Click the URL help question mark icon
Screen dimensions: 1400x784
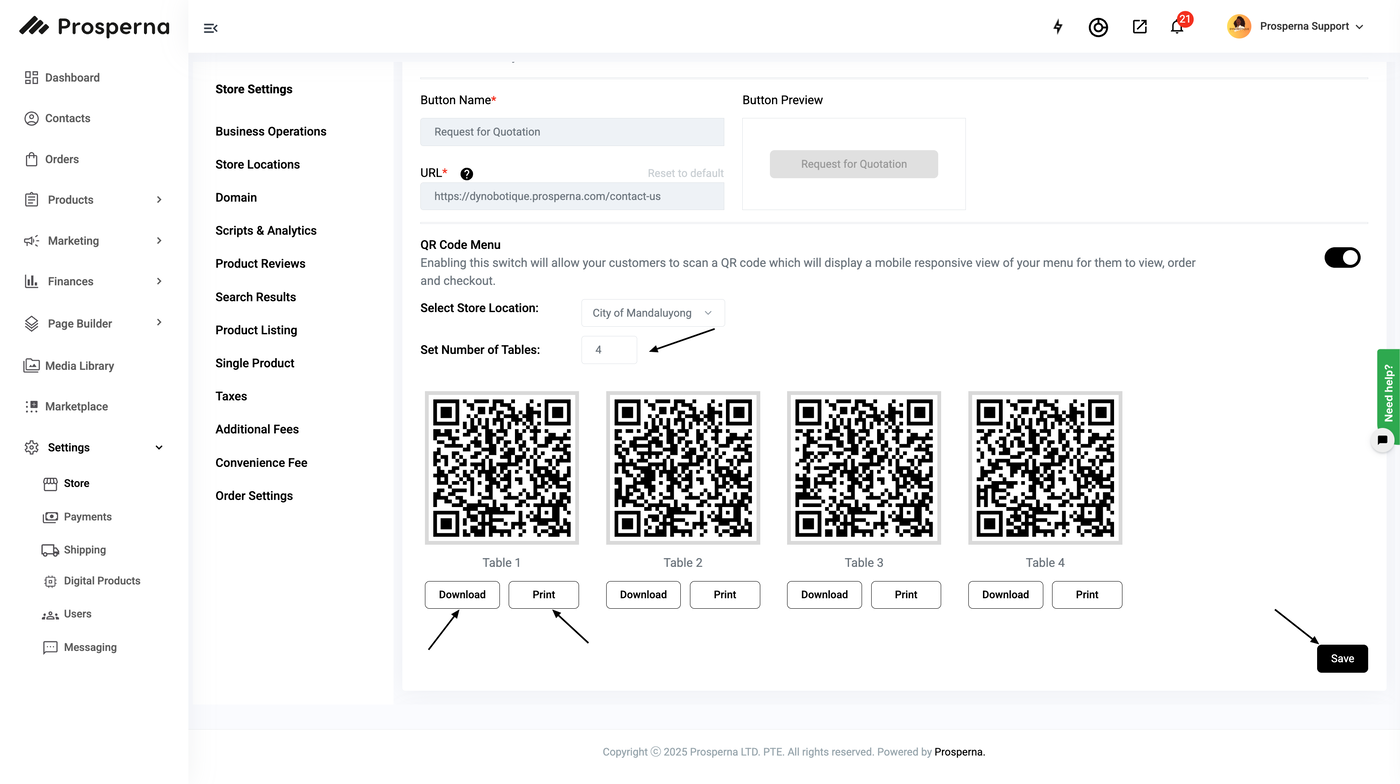point(466,174)
